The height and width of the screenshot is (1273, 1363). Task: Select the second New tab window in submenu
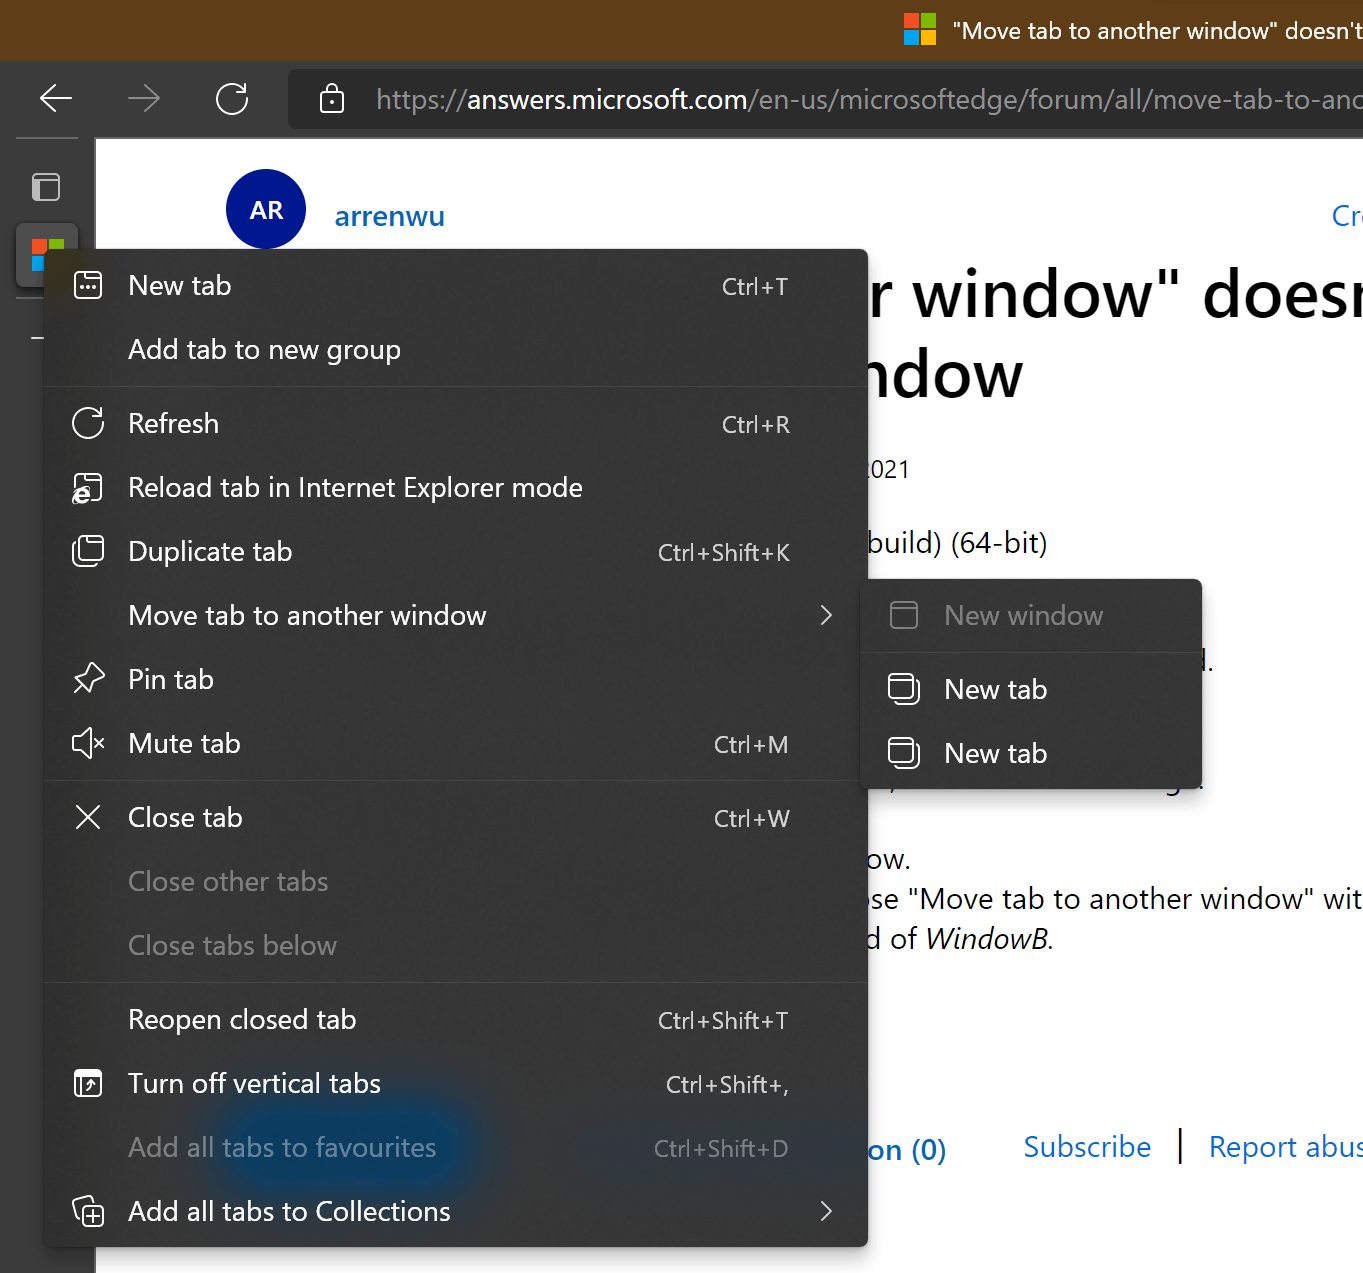pyautogui.click(x=1031, y=754)
